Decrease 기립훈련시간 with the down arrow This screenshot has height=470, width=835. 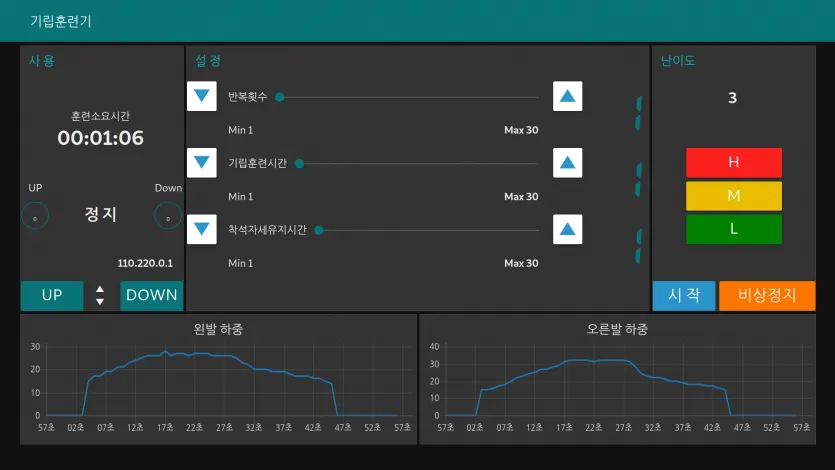point(202,162)
